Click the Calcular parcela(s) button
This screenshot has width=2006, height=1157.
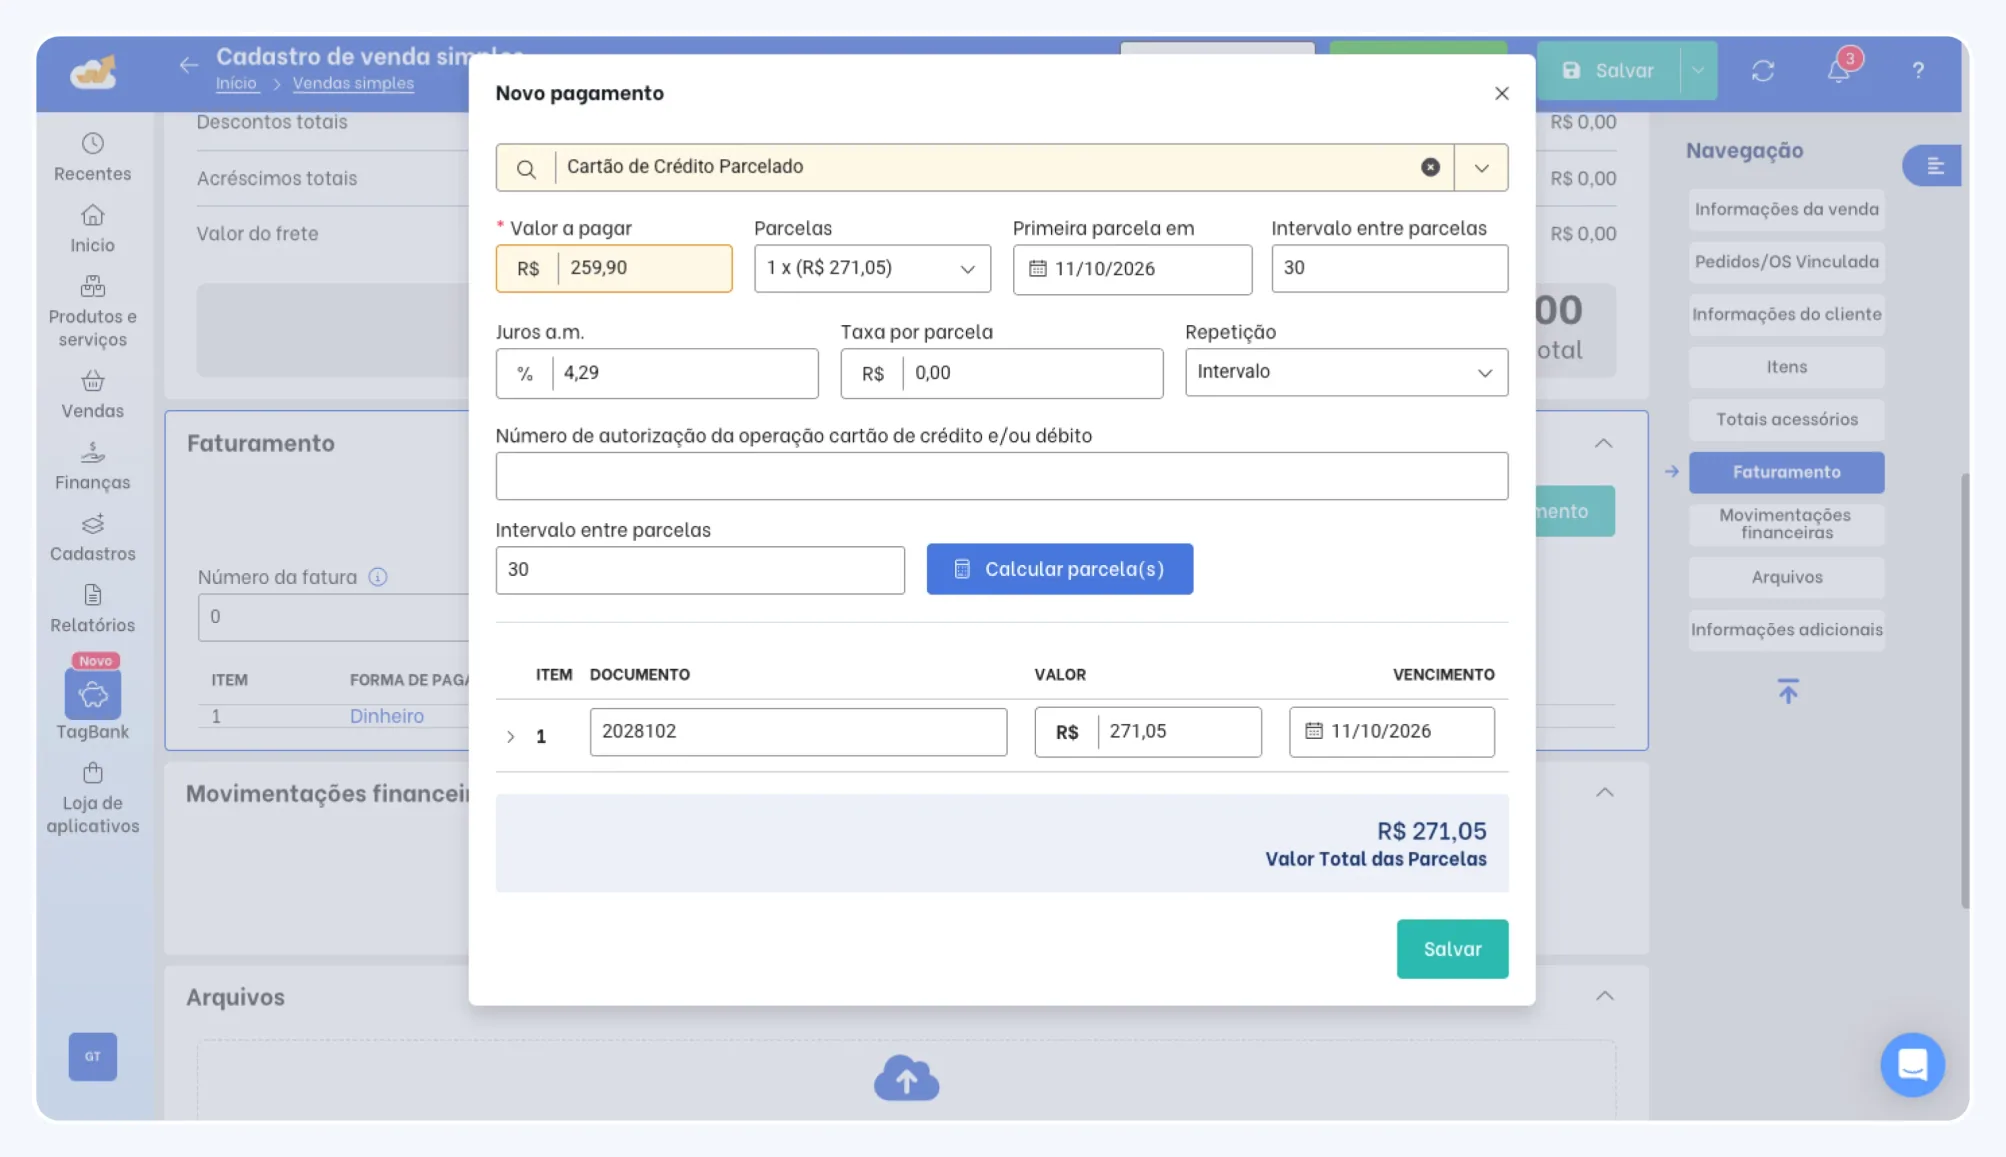[x=1059, y=569]
